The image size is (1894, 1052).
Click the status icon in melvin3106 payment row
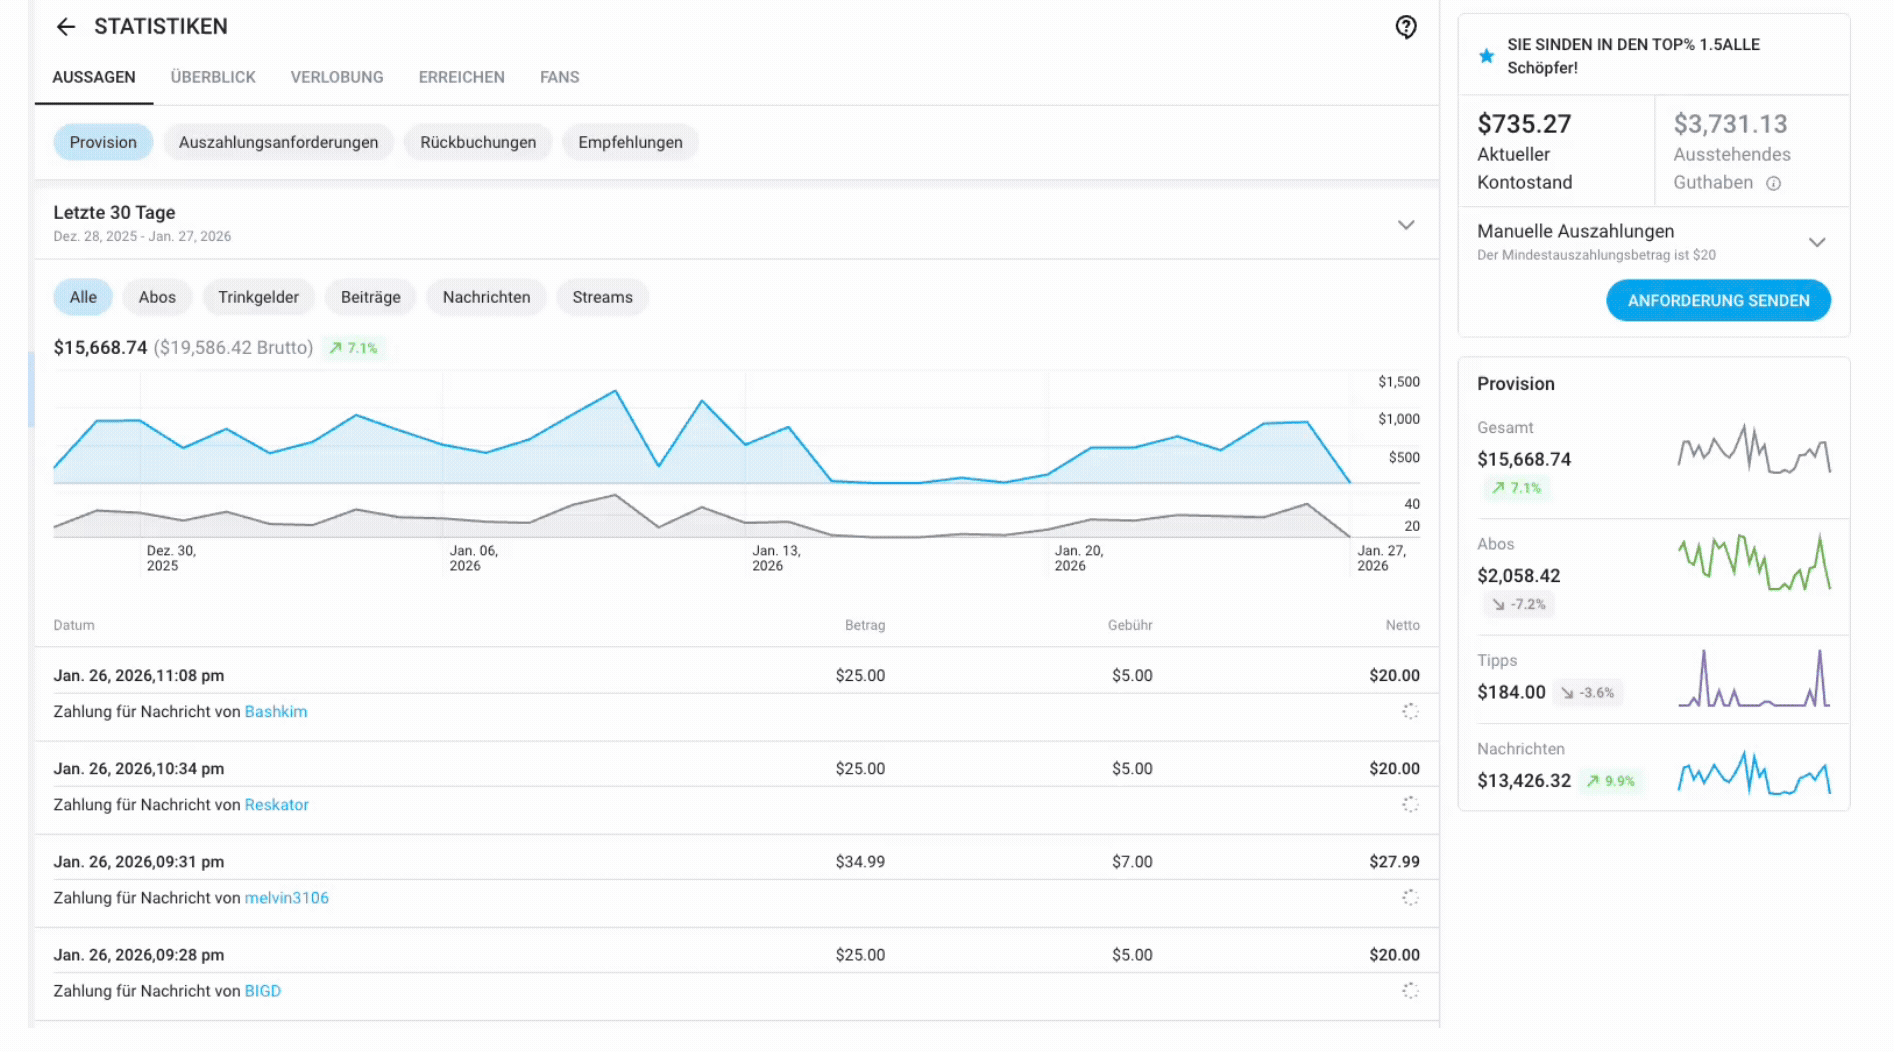tap(1410, 897)
